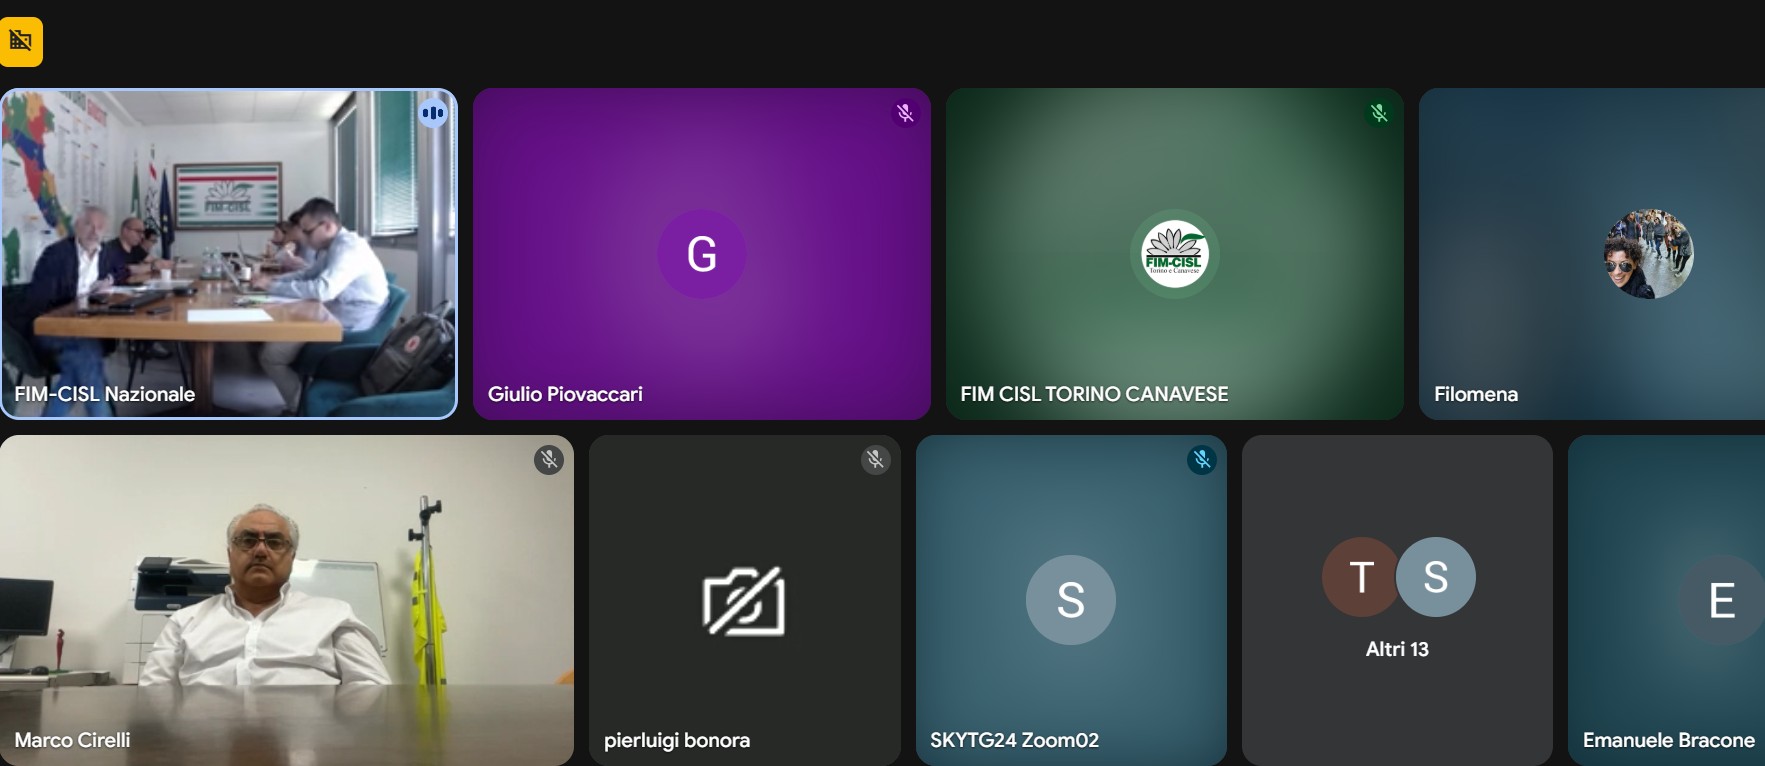Click the camera-off icon in pierluigi bonora tile
1765x766 pixels.
pos(744,601)
